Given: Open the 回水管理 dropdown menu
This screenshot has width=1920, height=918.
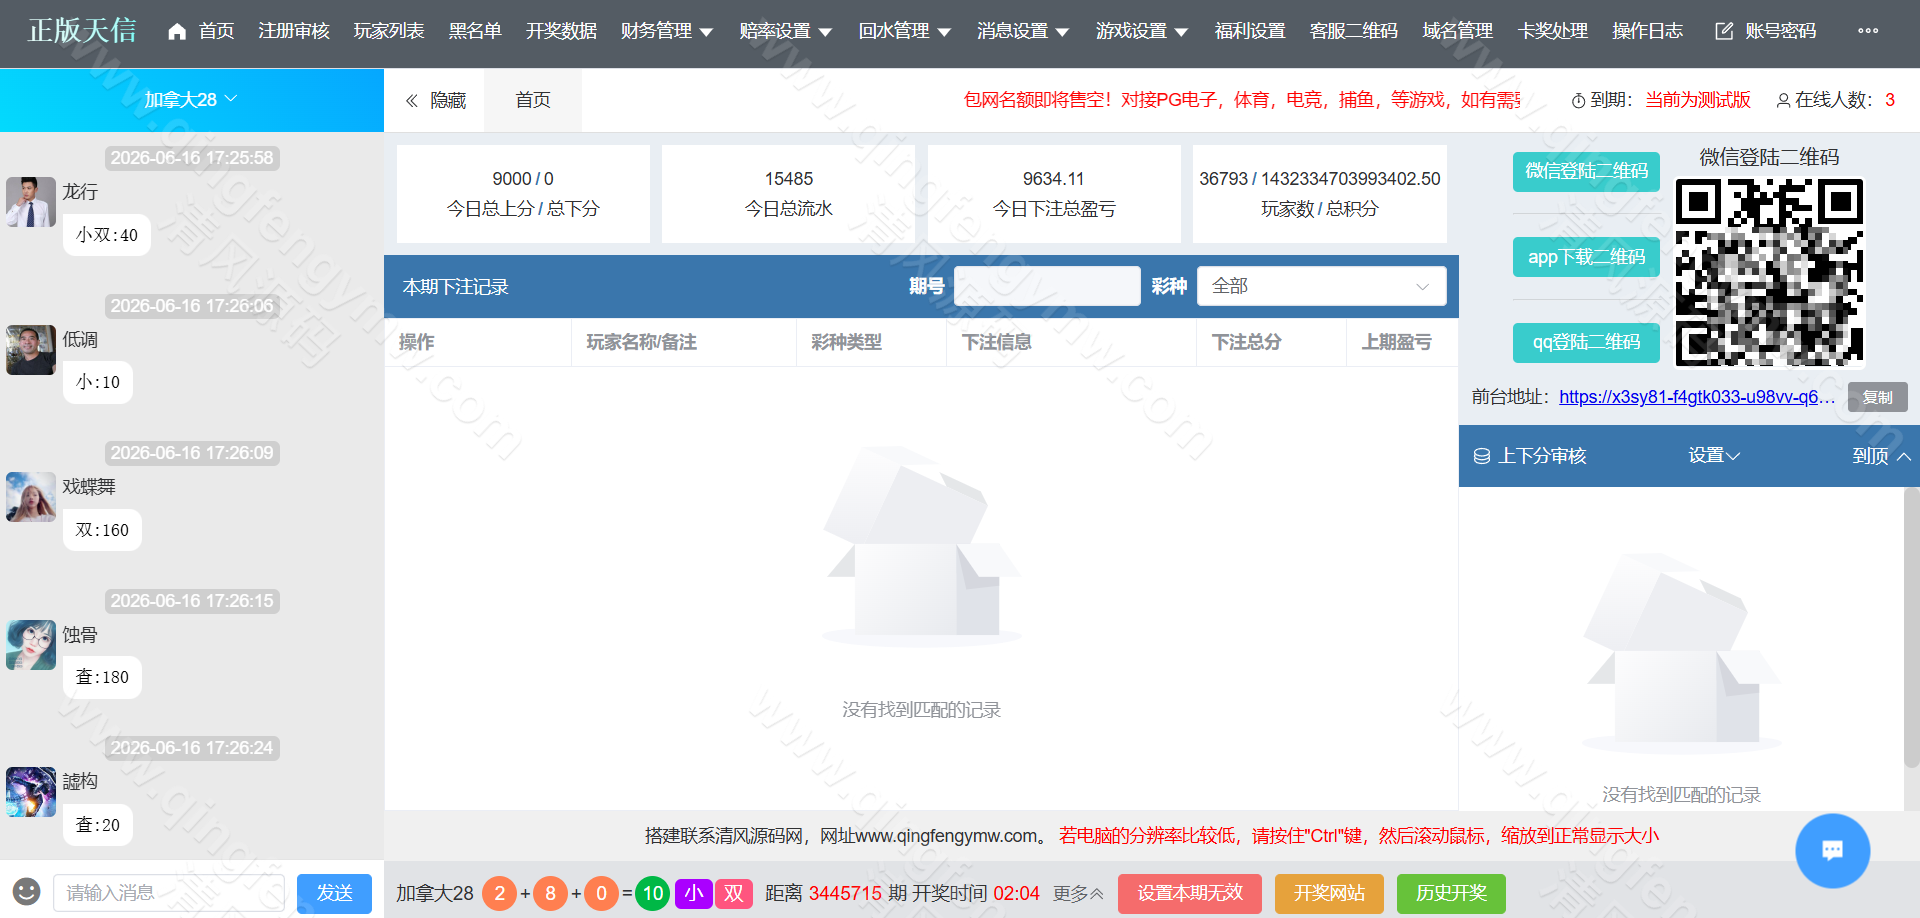Looking at the screenshot, I should (x=905, y=31).
